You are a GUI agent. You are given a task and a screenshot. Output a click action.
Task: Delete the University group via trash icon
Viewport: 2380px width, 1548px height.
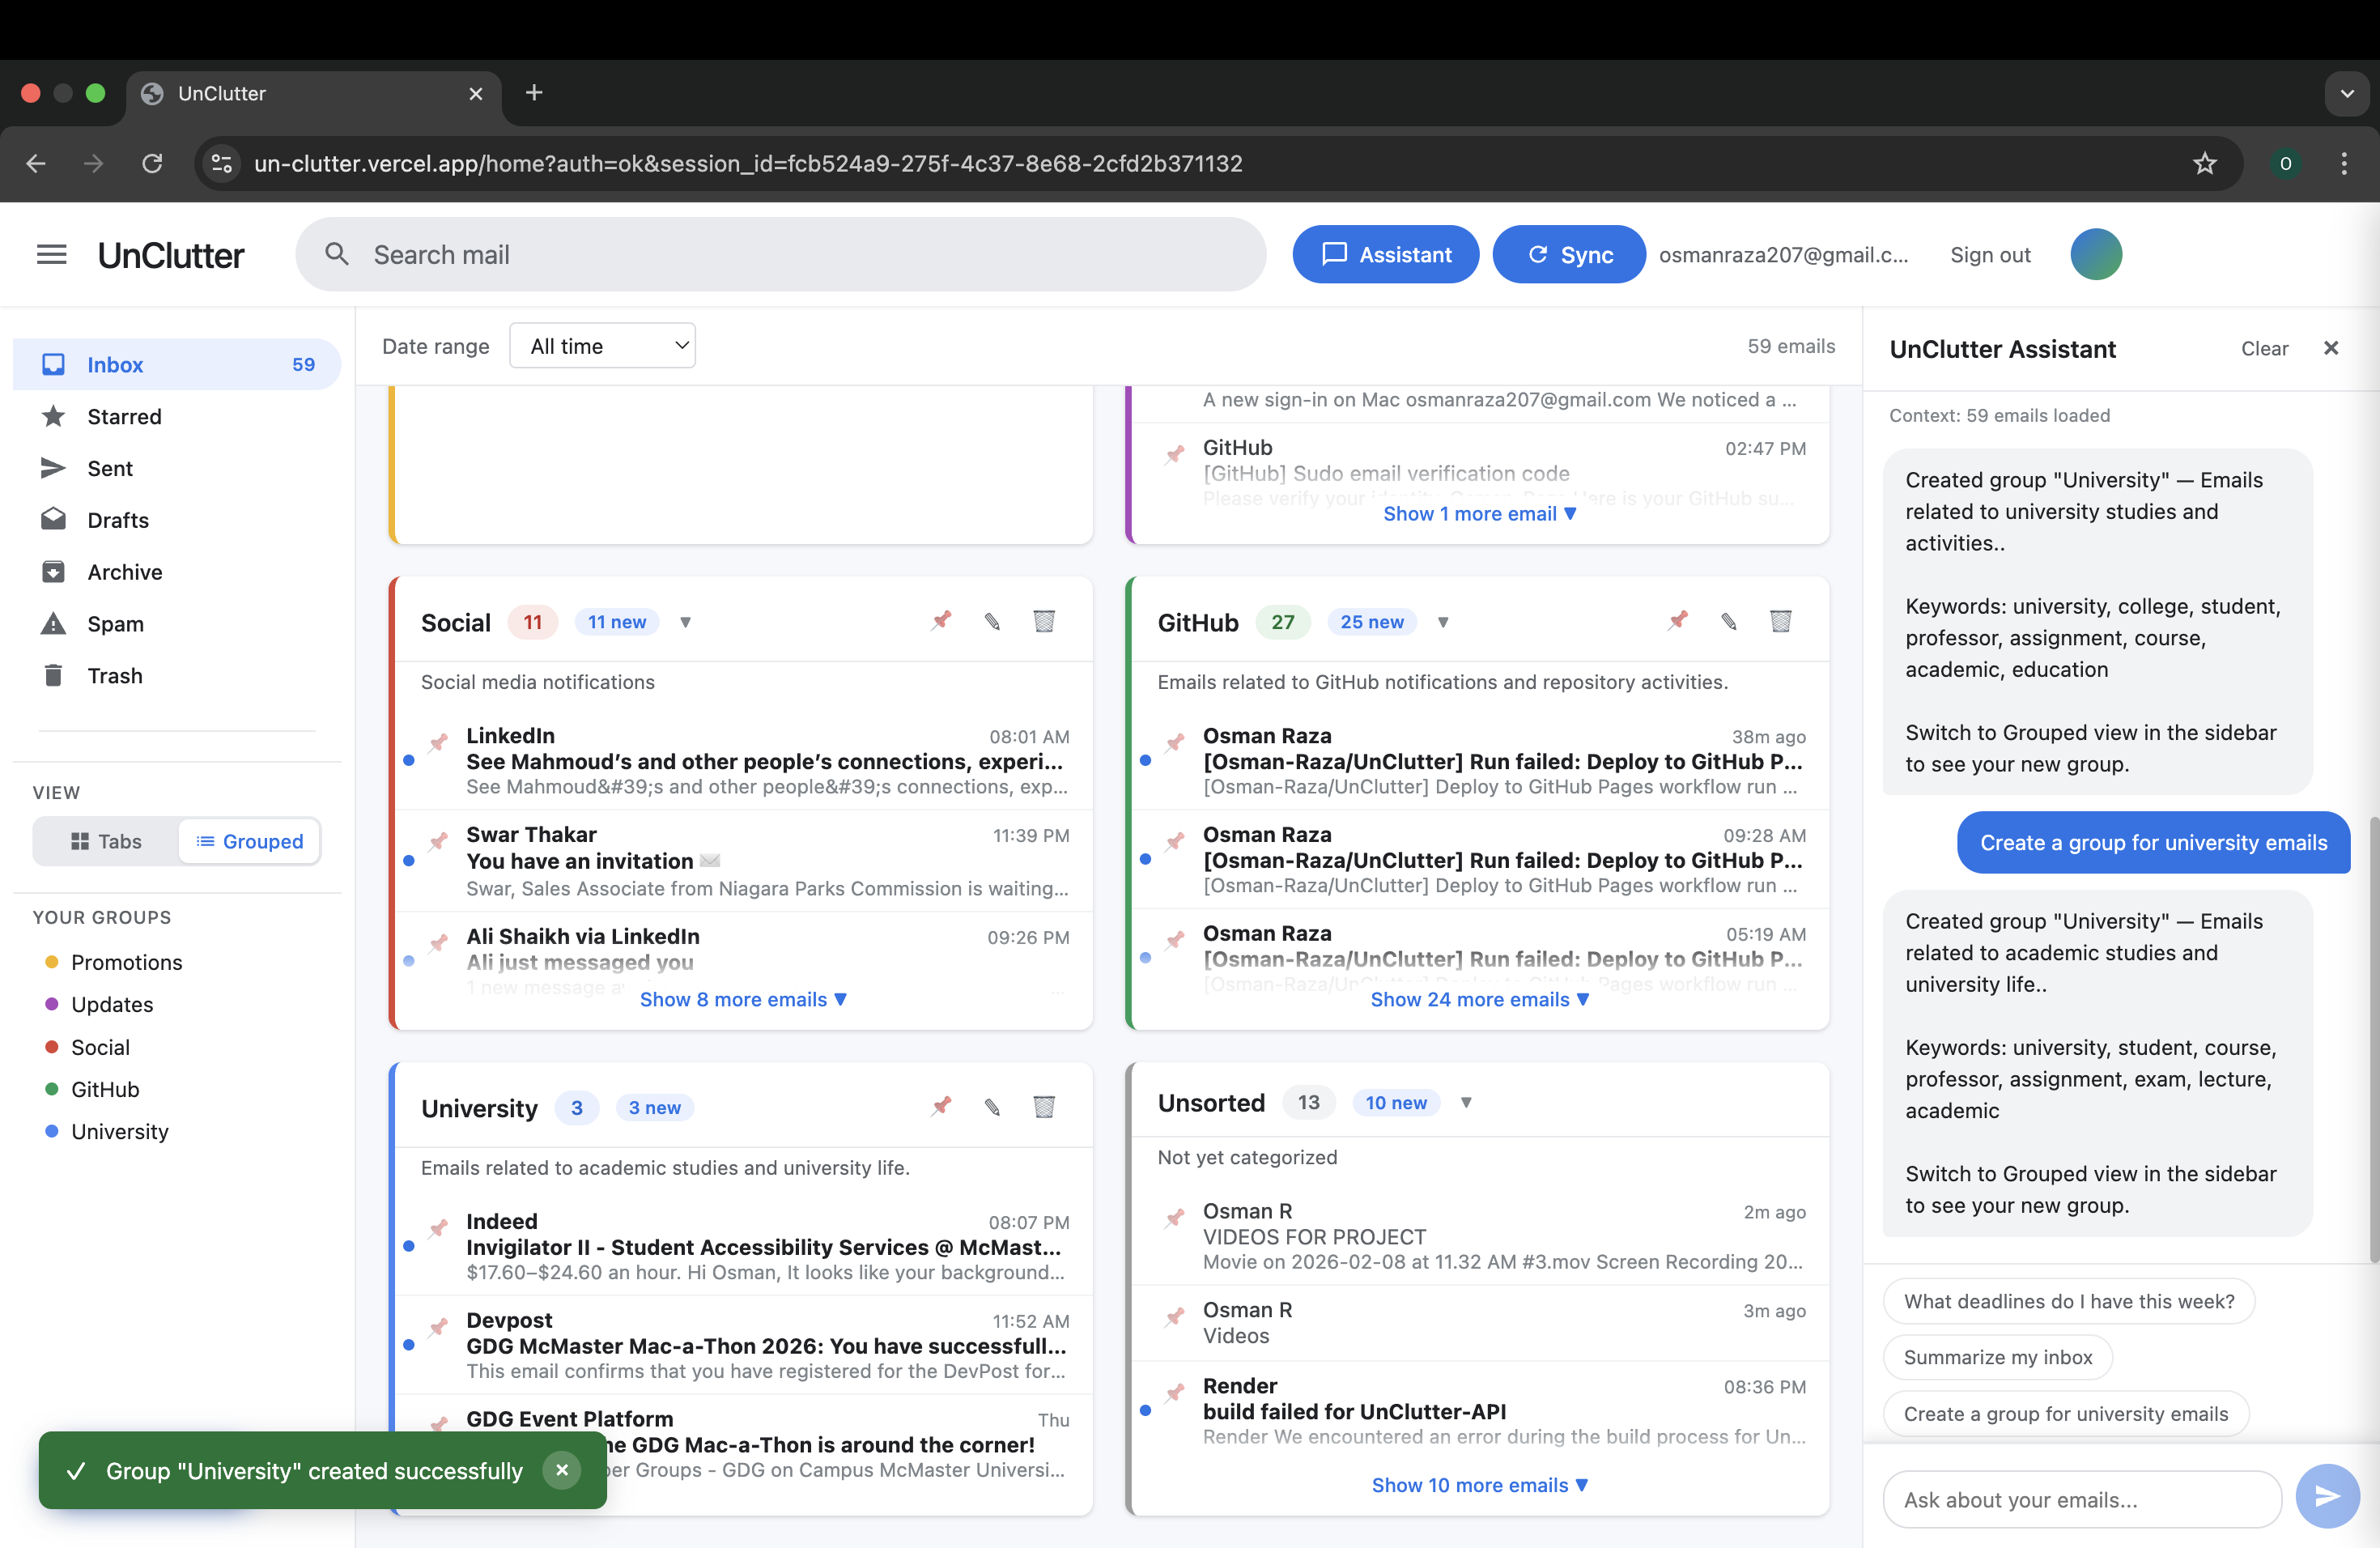pyautogui.click(x=1044, y=1106)
